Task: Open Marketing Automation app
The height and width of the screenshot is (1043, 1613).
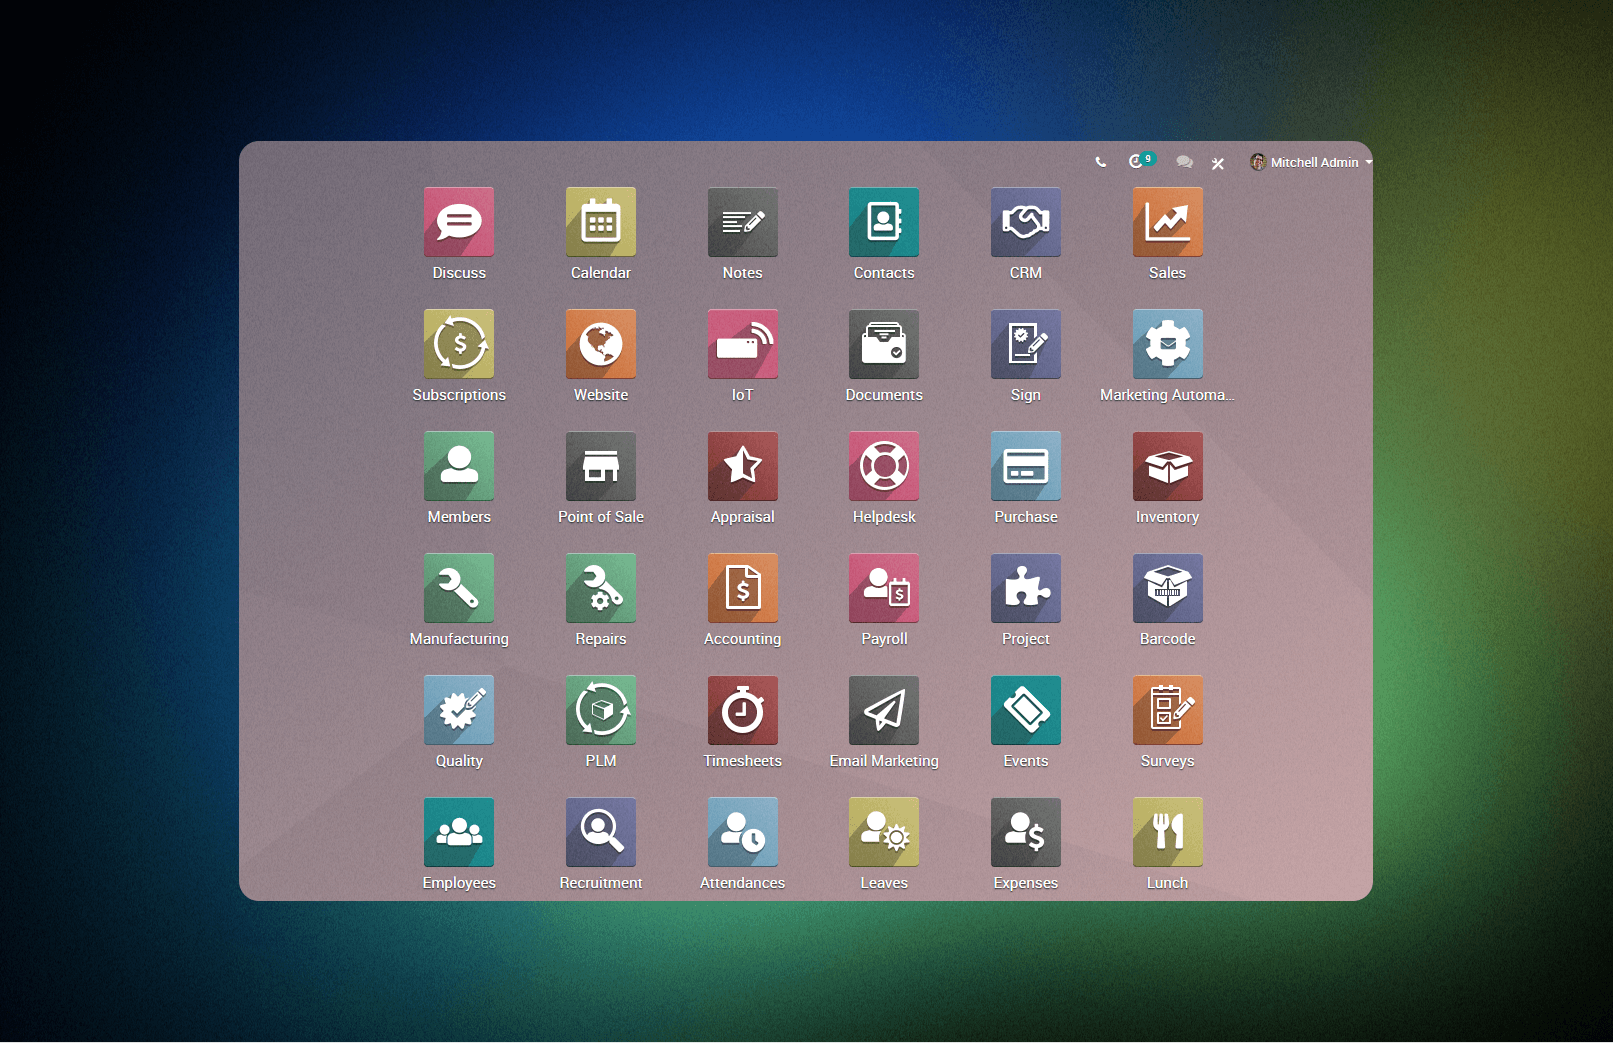Action: coord(1168,344)
